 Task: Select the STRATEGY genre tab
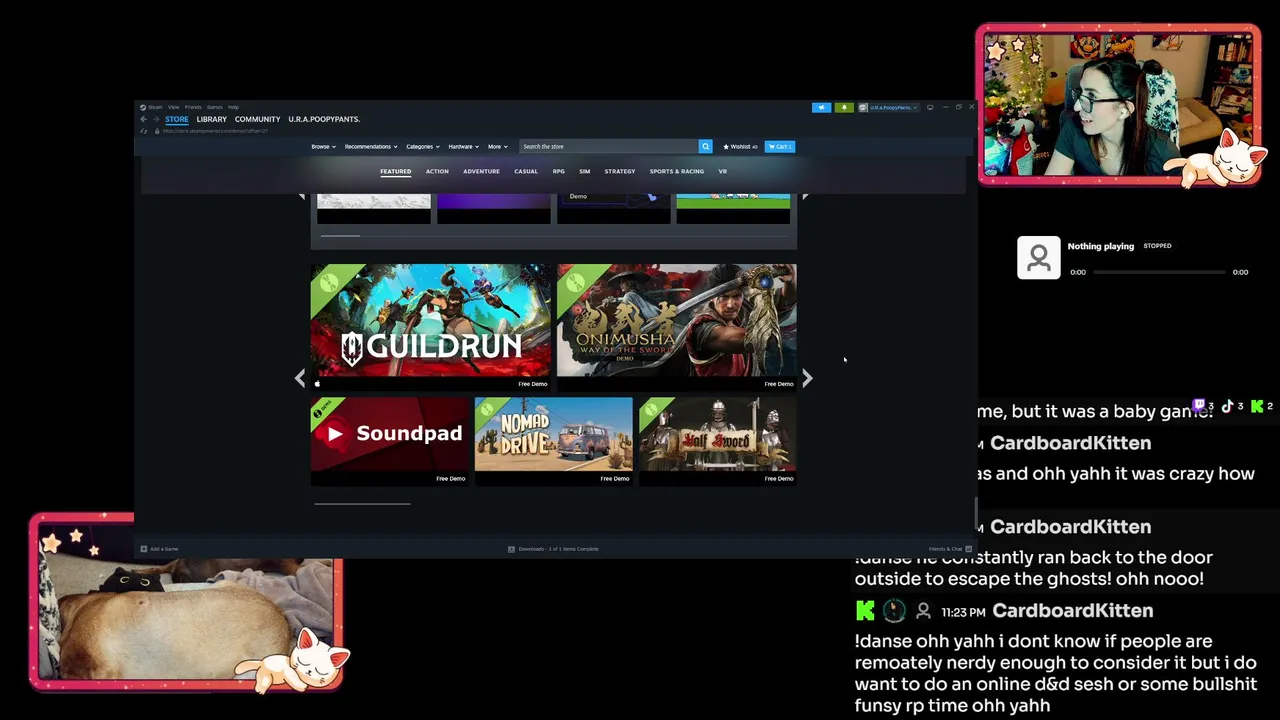[620, 171]
